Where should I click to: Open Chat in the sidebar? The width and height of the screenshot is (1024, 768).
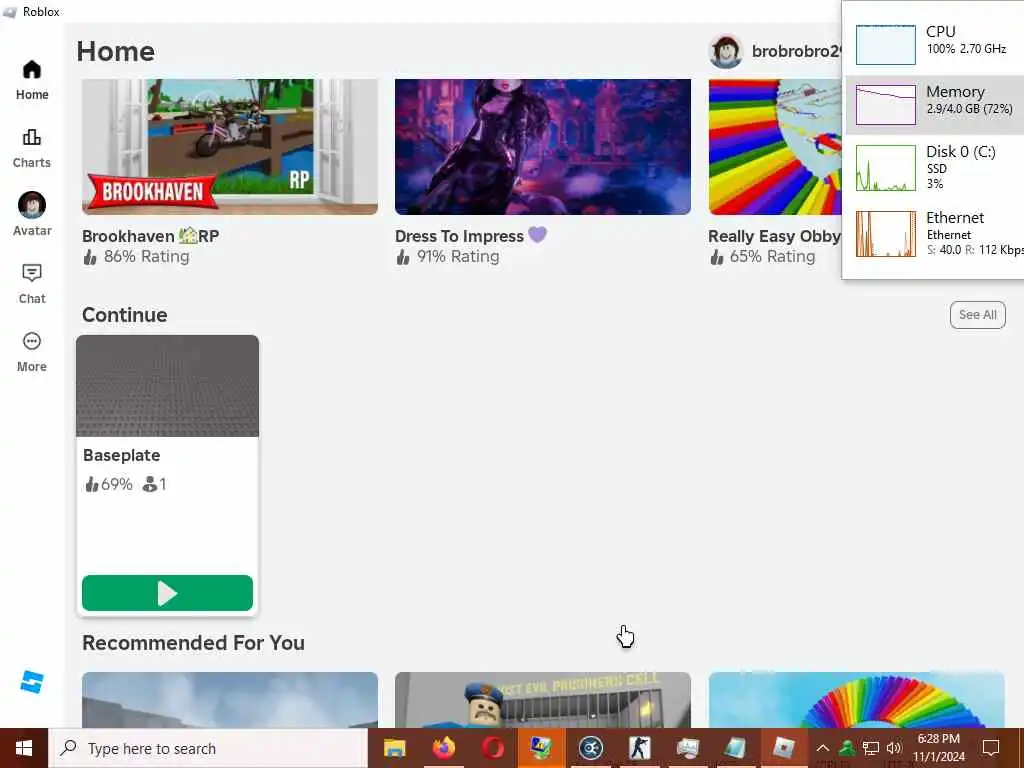coord(32,283)
